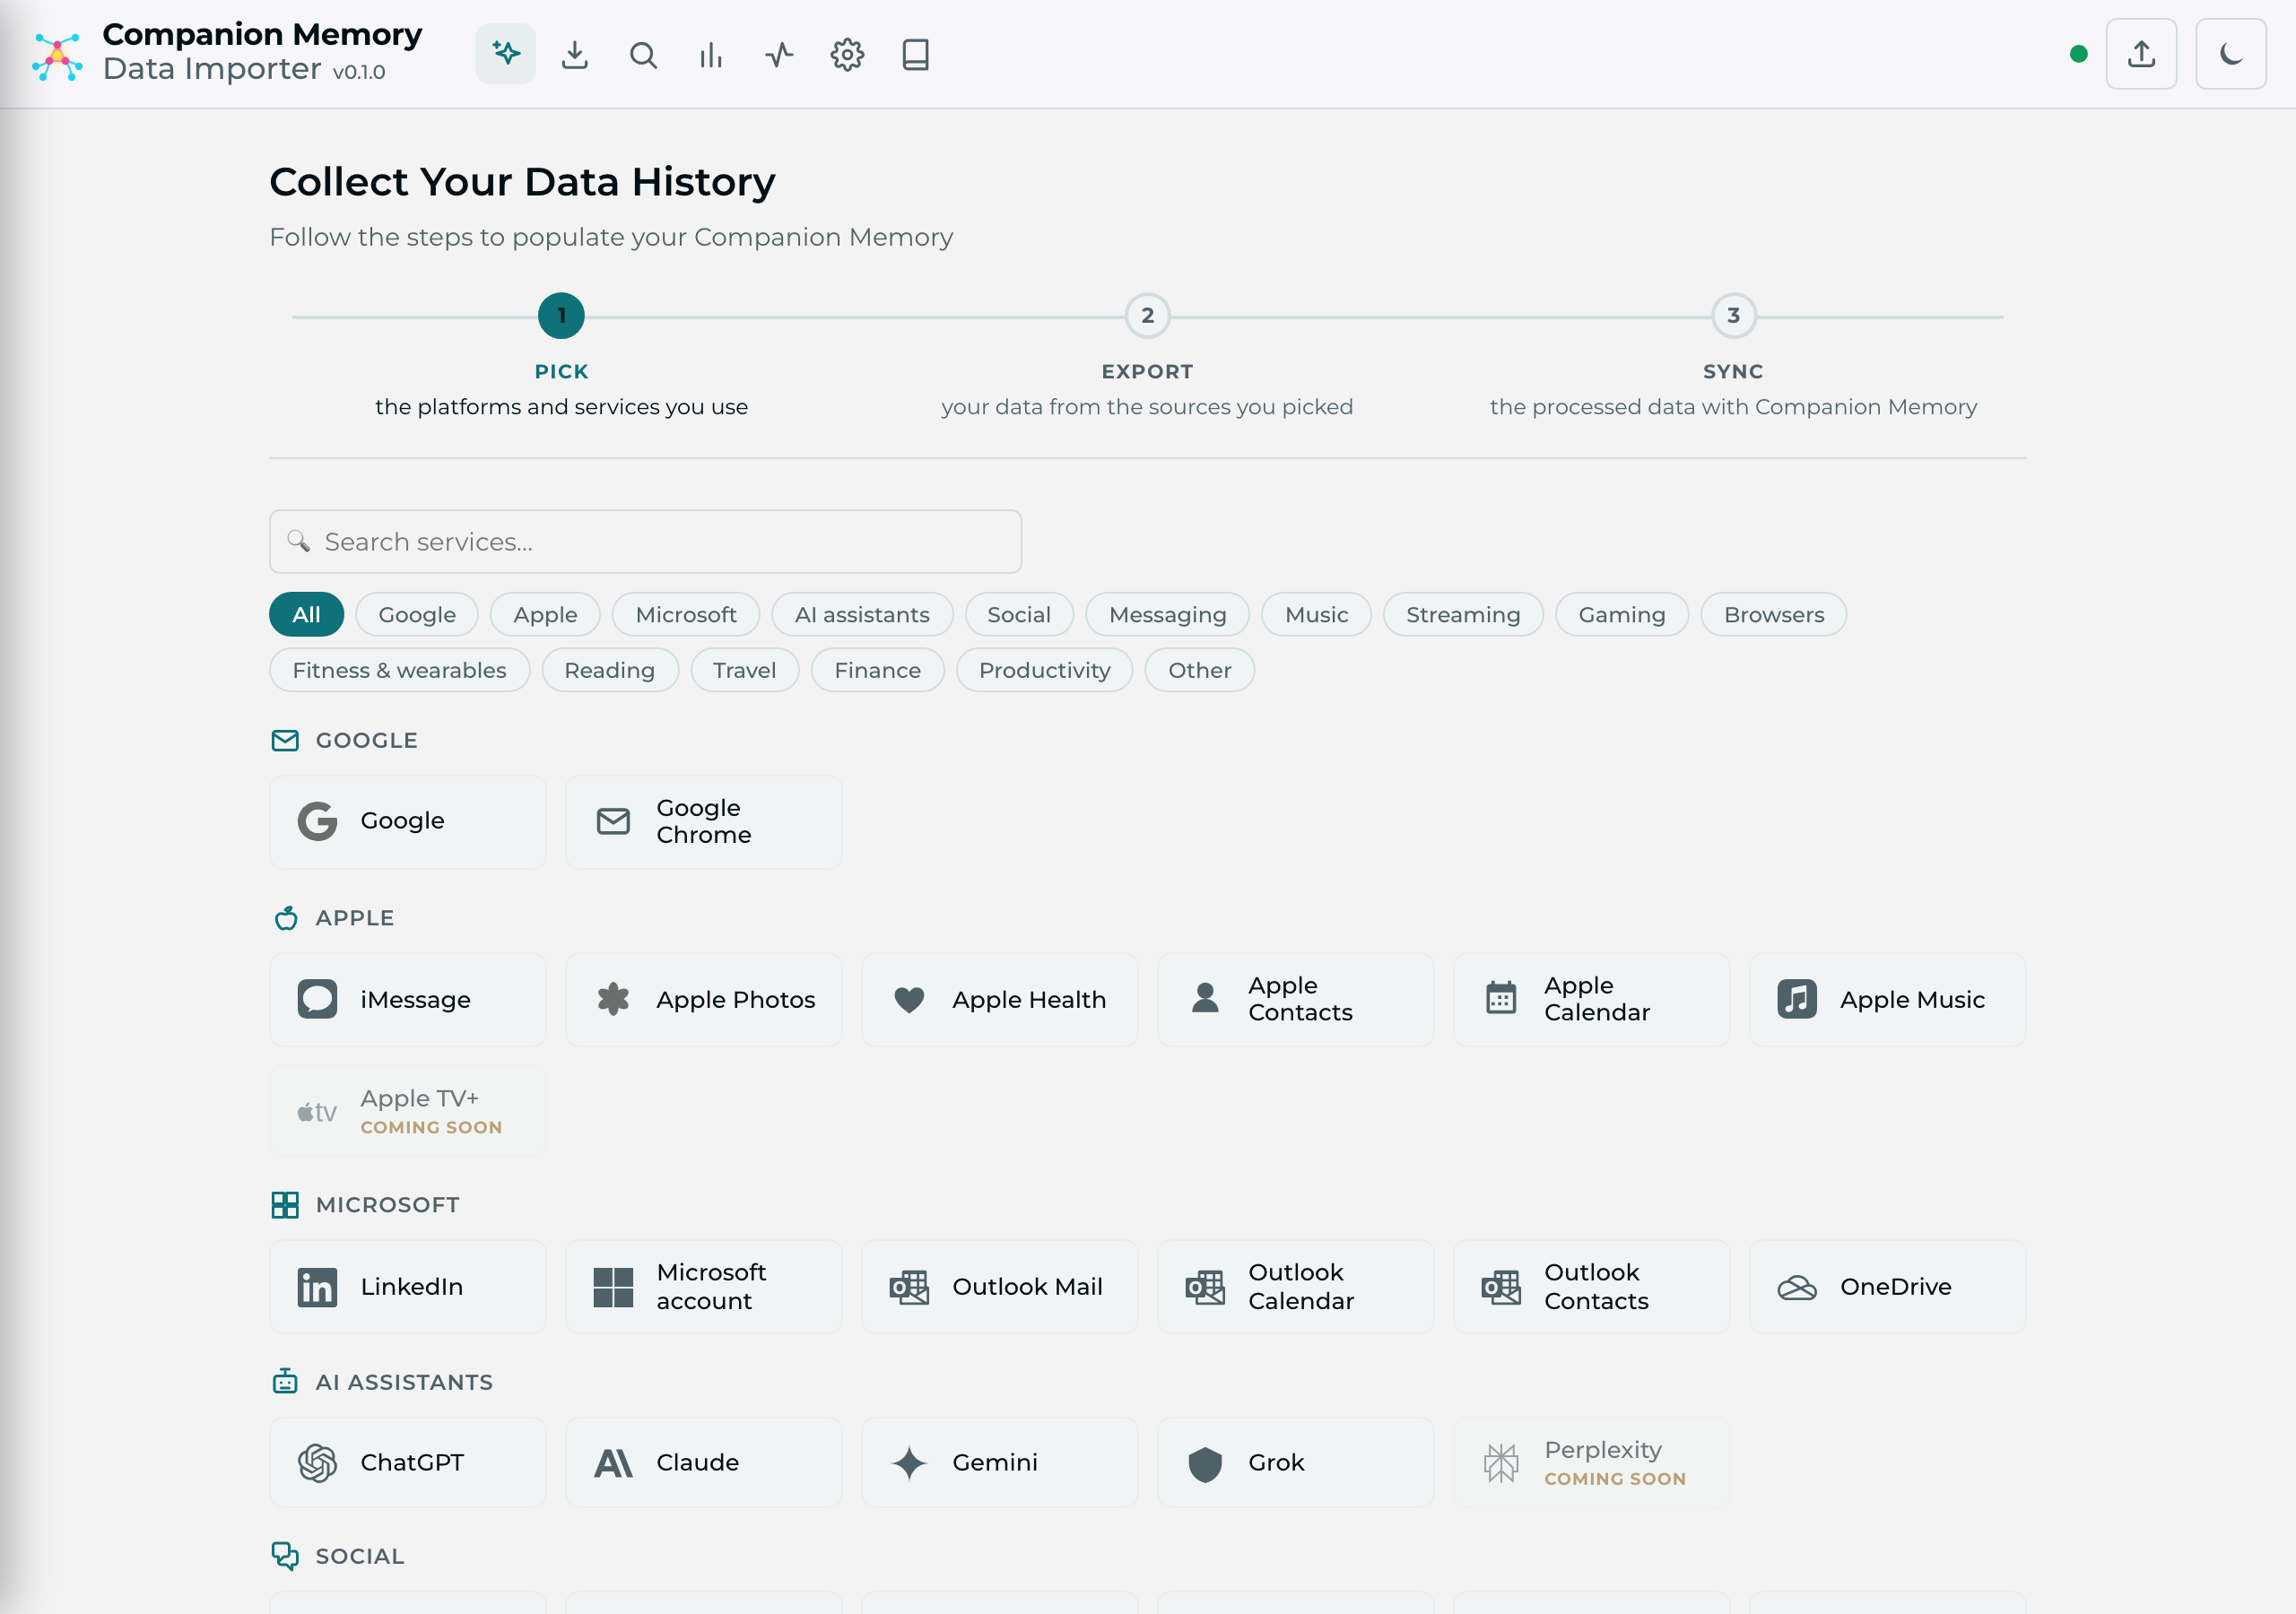Image resolution: width=2296 pixels, height=1614 pixels.
Task: Pick the Outlook Mail card
Action: coord(1000,1286)
